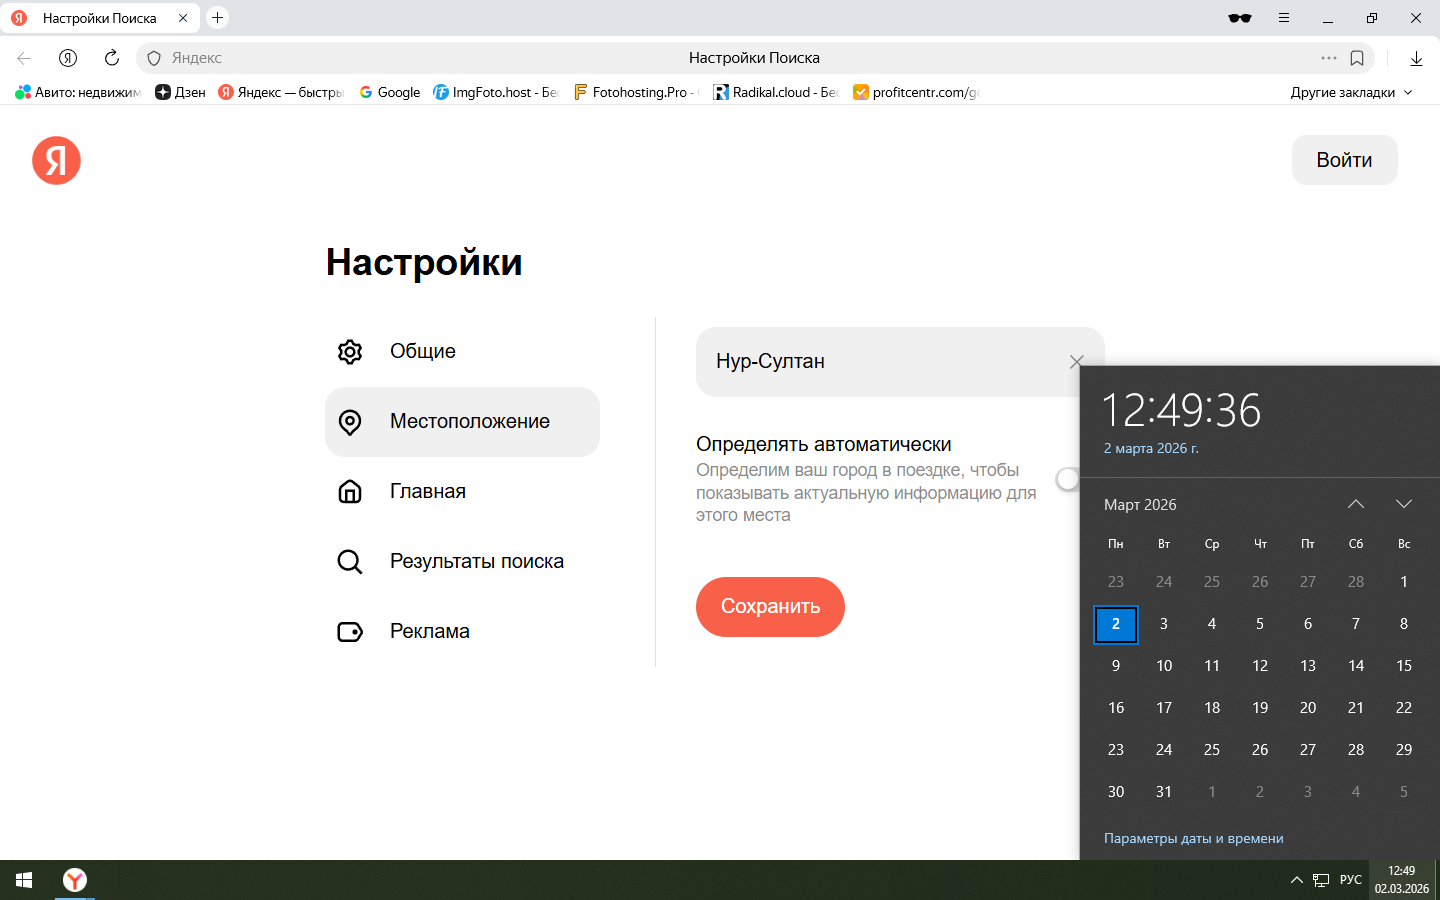Click the 2 марта 2026 г. date link

1151,449
